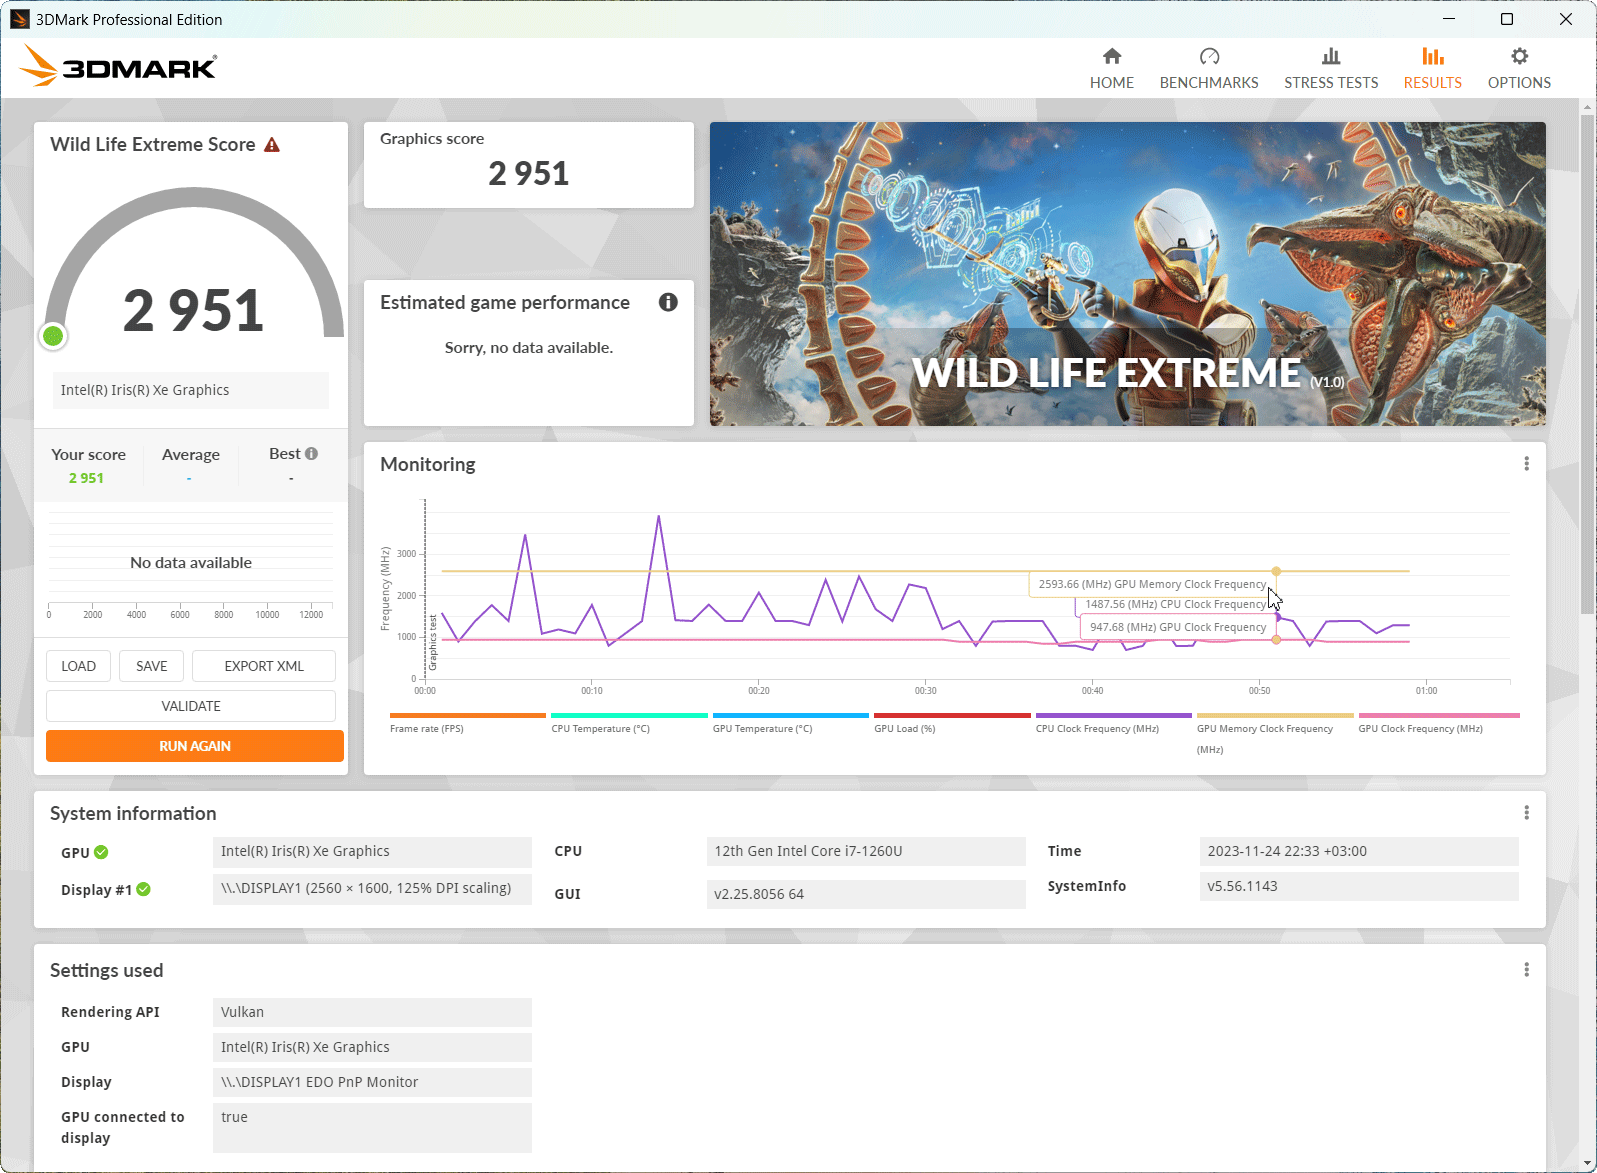Click the green Your score value 2 951

pos(86,478)
